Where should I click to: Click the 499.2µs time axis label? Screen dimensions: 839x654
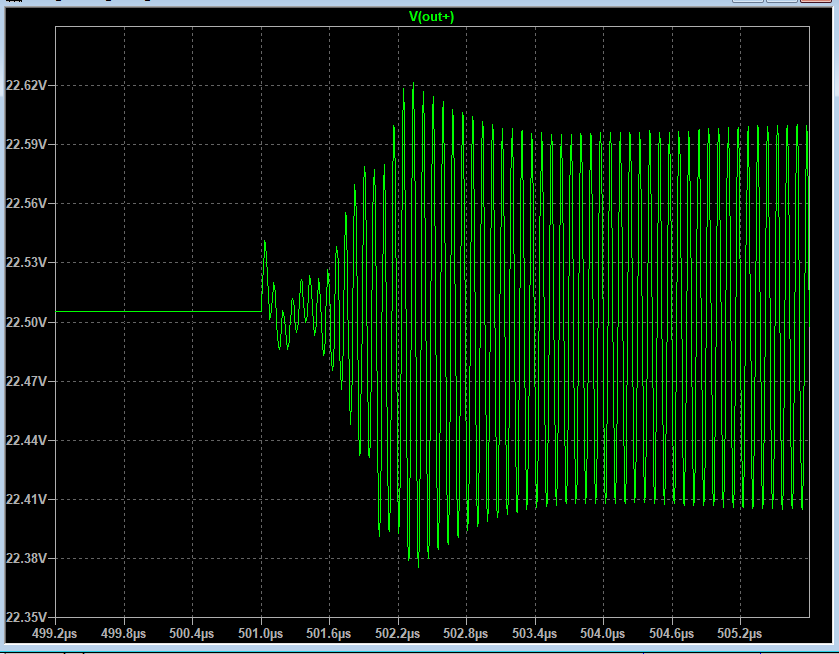click(55, 634)
